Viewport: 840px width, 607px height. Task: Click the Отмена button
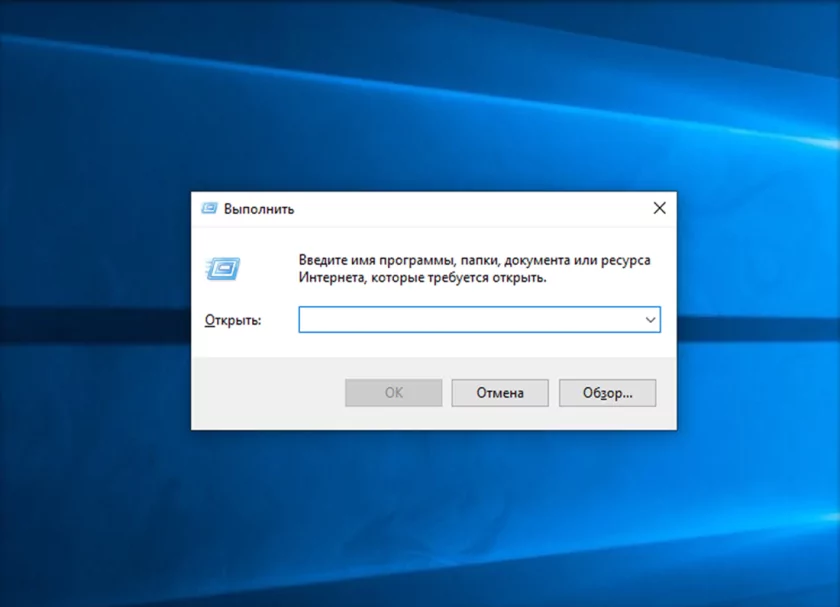click(x=499, y=392)
